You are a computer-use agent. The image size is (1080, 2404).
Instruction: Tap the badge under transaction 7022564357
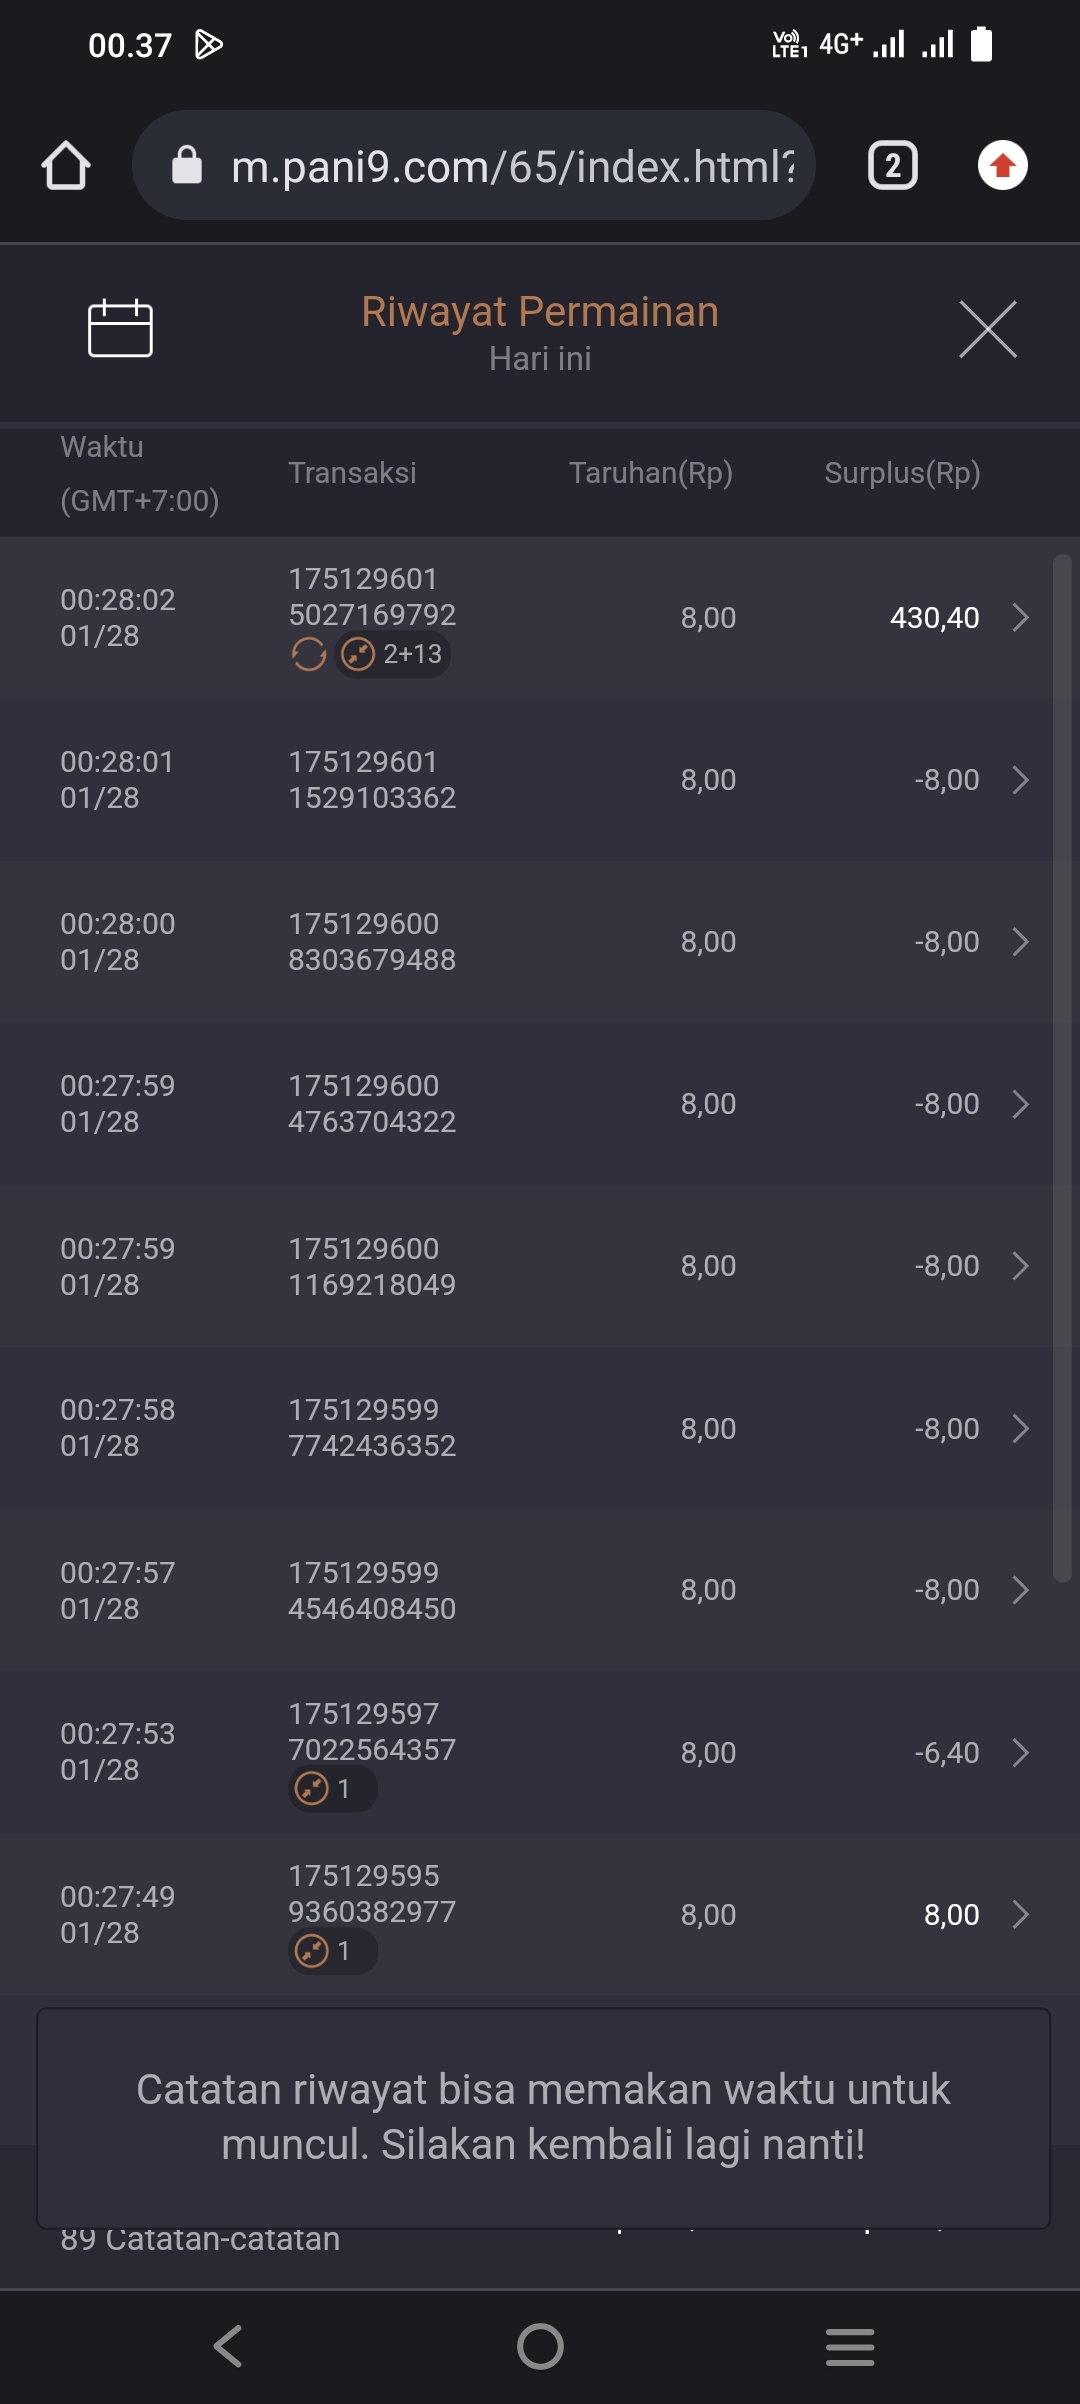[332, 1788]
